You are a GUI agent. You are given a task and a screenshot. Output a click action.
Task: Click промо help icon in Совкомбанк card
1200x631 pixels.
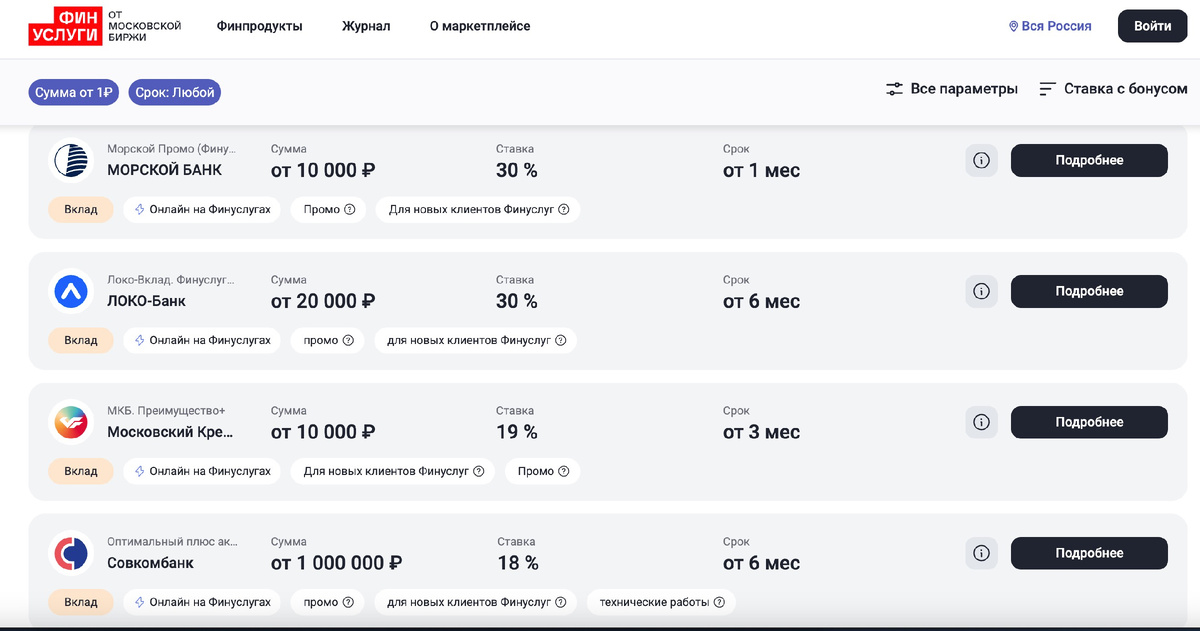348,603
